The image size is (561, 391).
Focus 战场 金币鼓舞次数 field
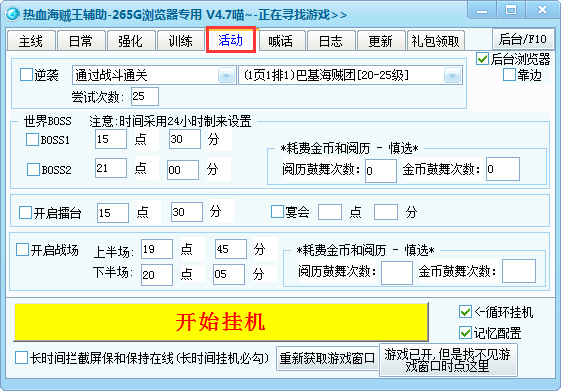(519, 271)
